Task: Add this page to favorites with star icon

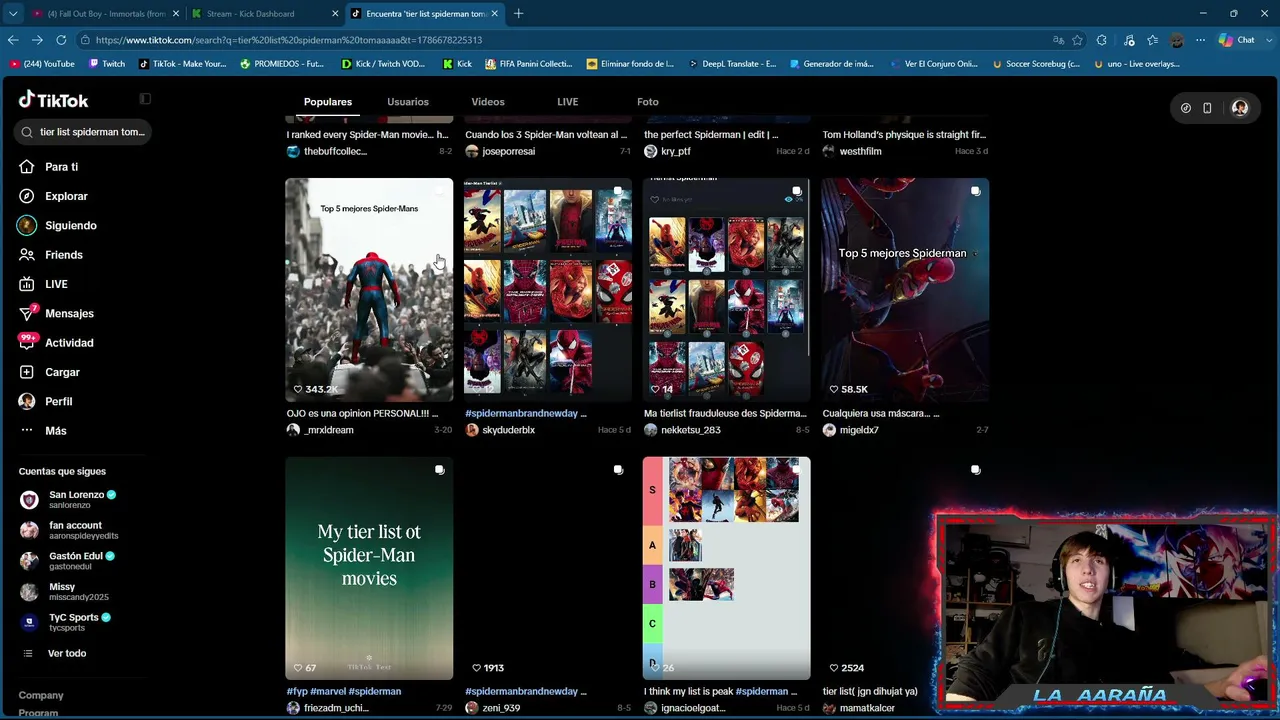Action: pyautogui.click(x=1077, y=40)
